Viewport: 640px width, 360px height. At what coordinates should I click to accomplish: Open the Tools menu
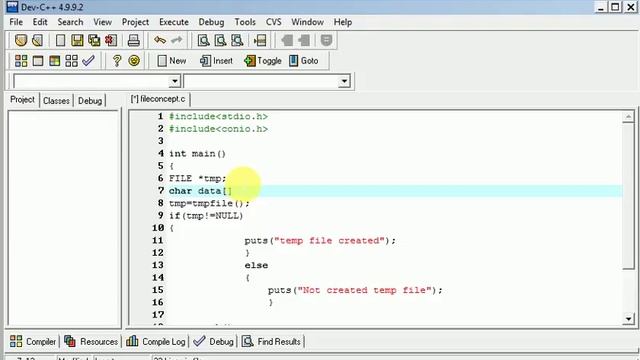pyautogui.click(x=245, y=22)
